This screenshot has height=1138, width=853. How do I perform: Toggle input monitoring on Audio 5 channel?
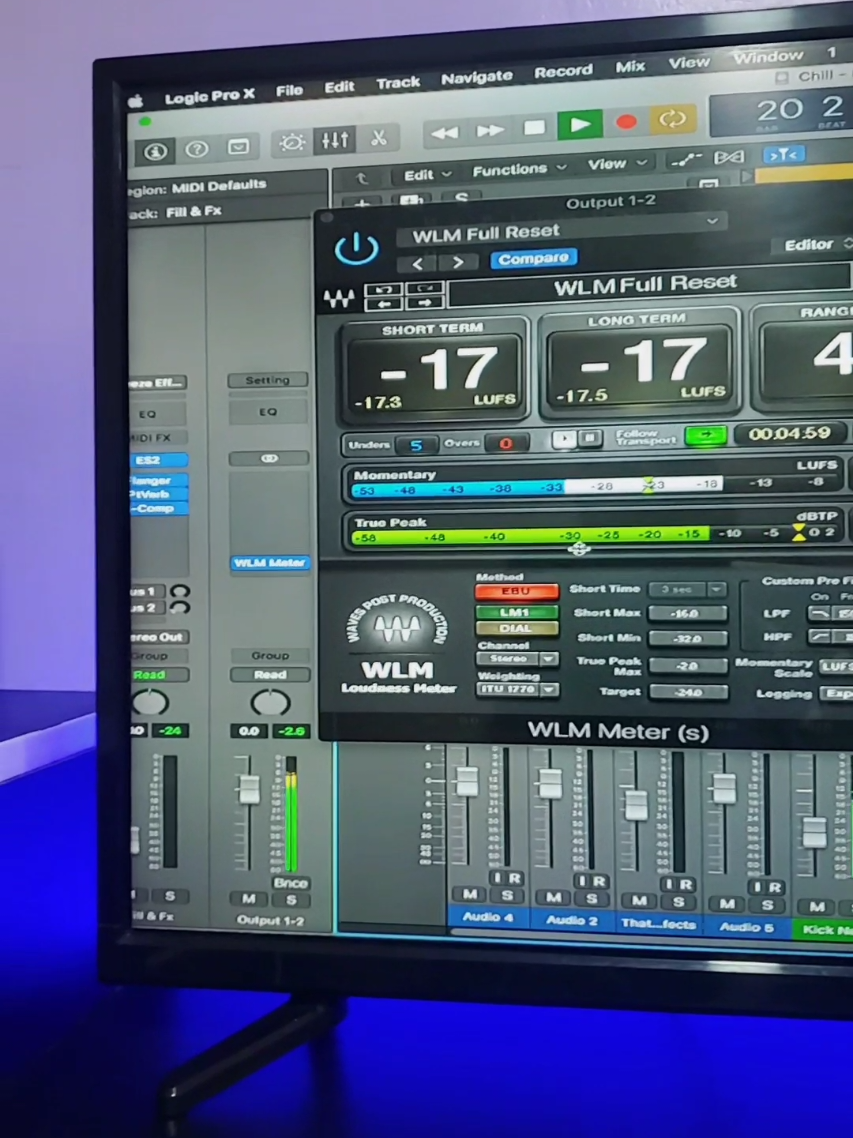coord(757,887)
